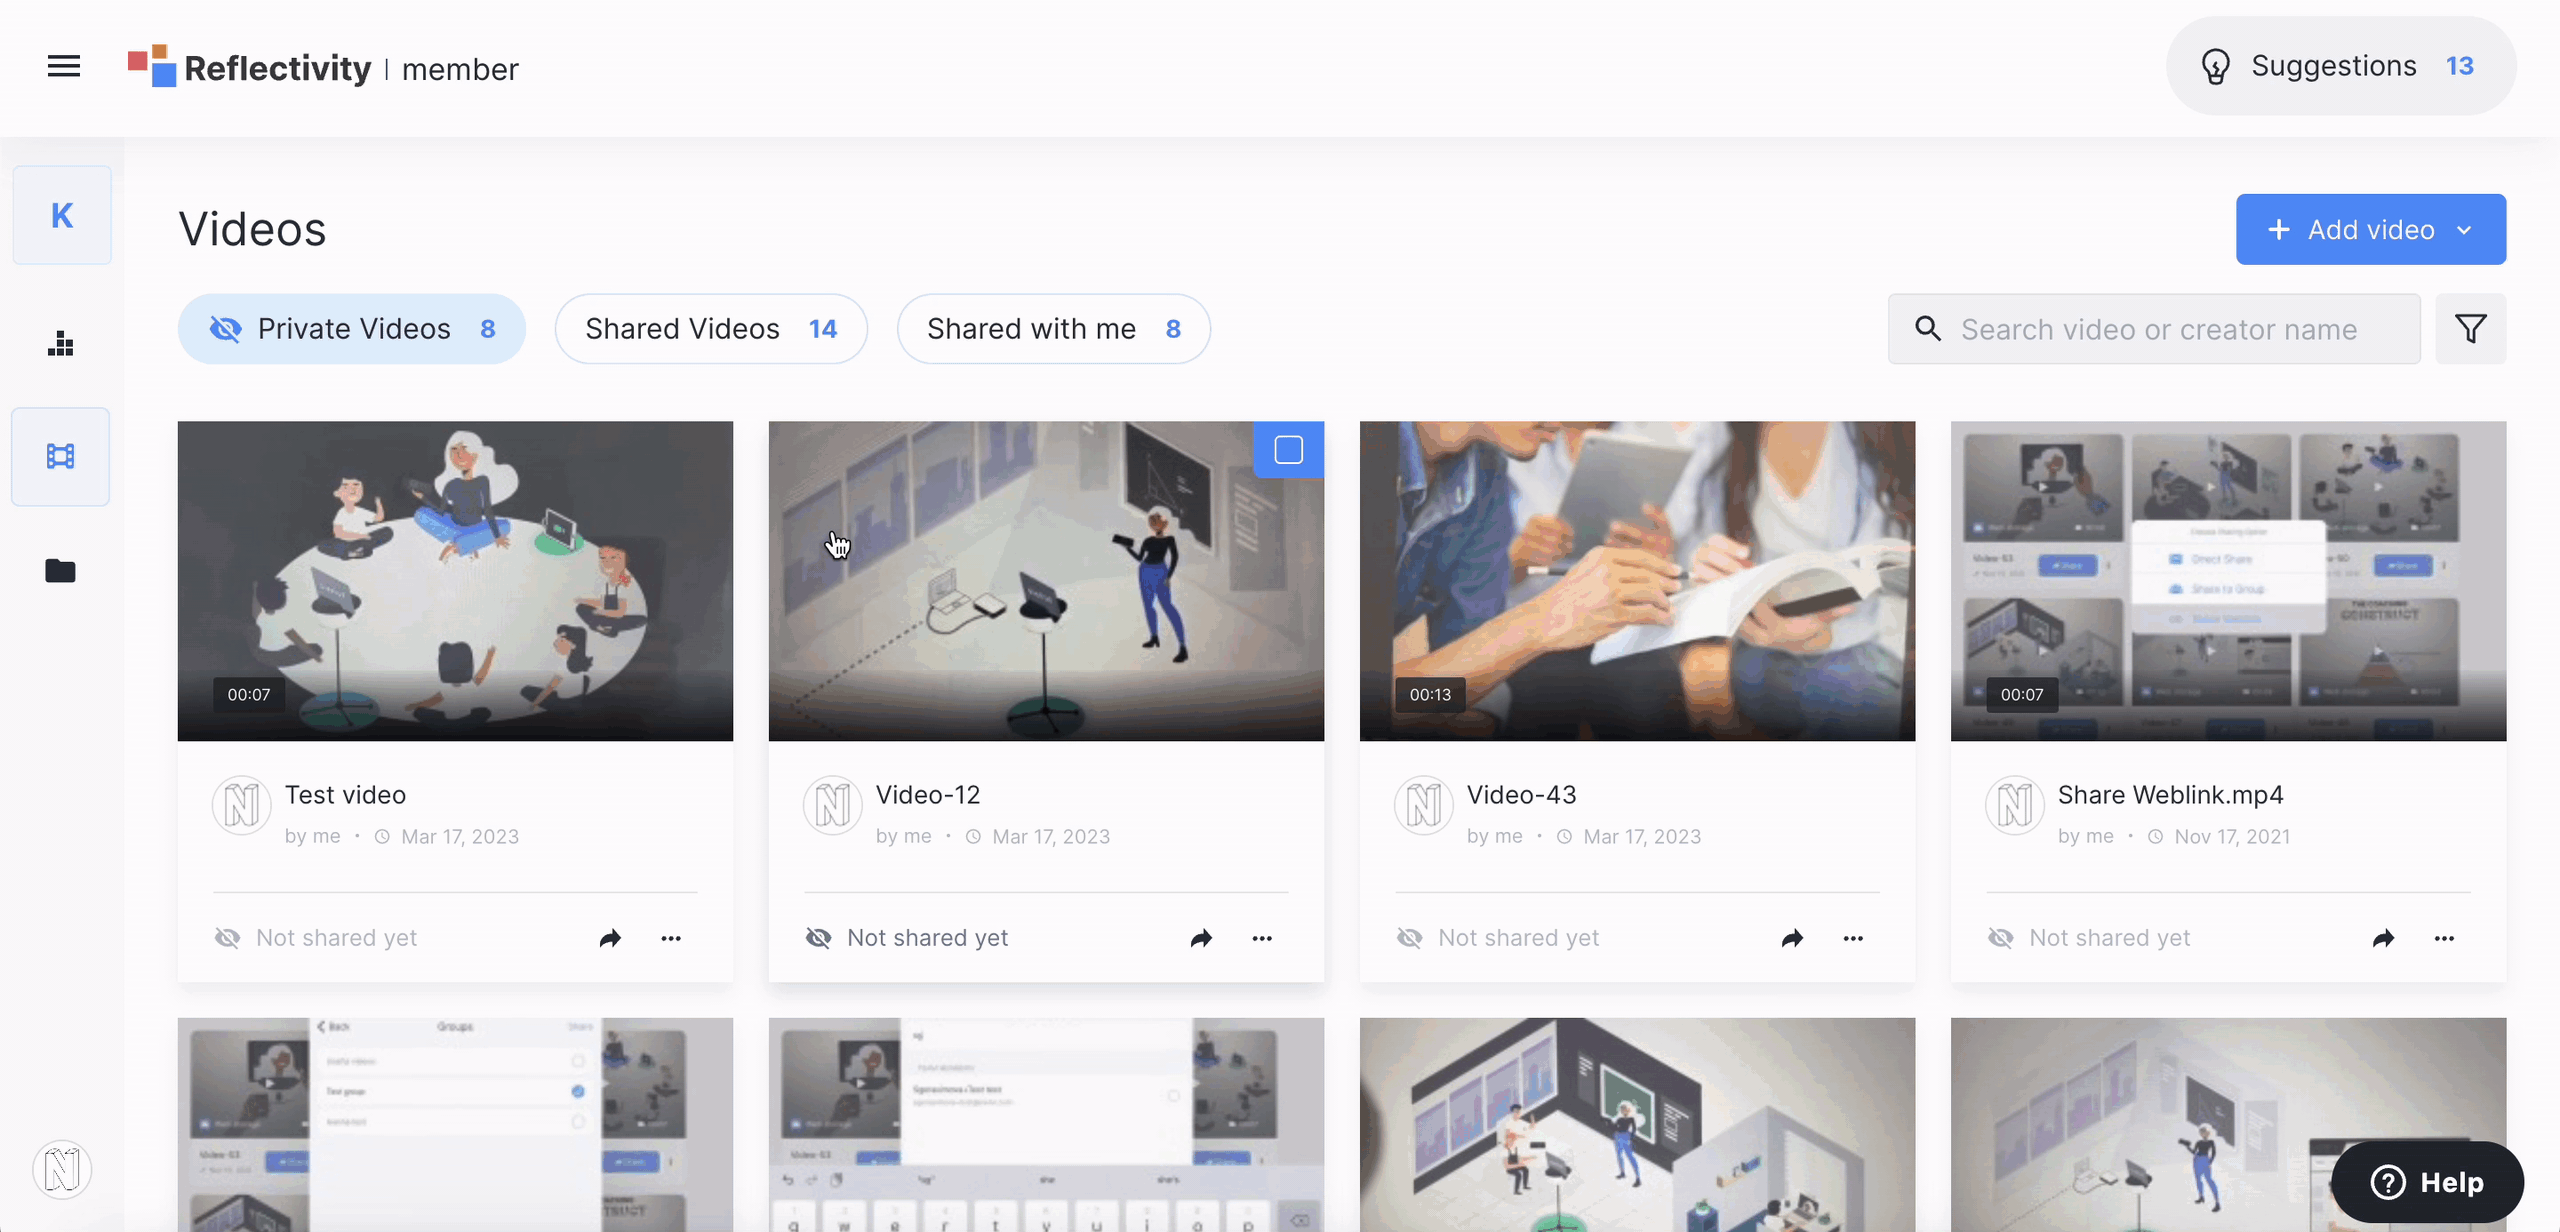This screenshot has width=2560, height=1232.
Task: Click the share arrow for Video-43
Action: (x=1792, y=938)
